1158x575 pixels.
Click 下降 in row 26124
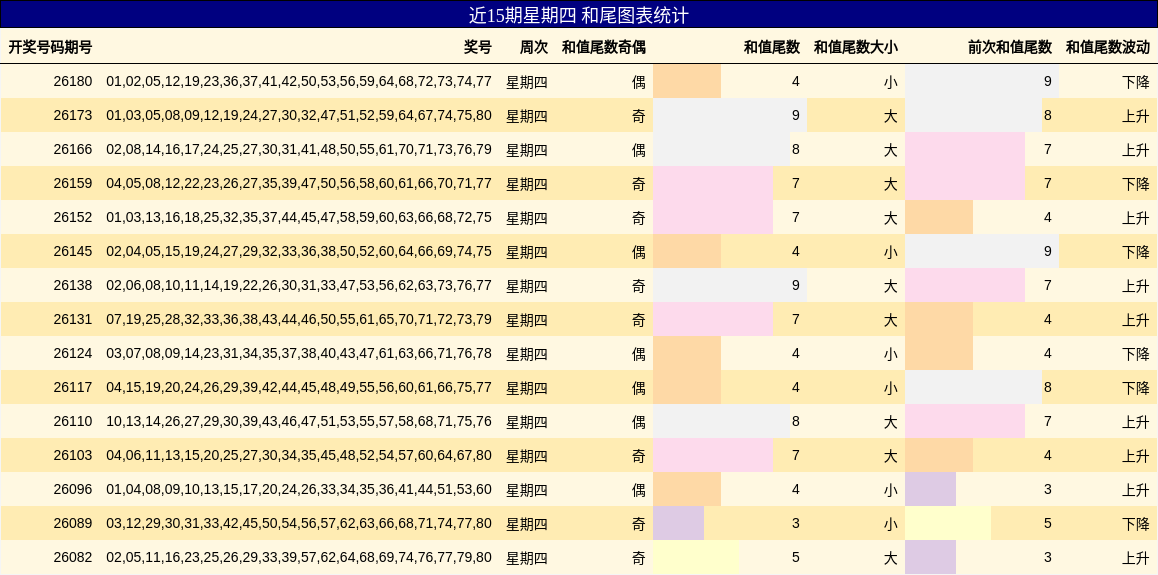[1136, 354]
